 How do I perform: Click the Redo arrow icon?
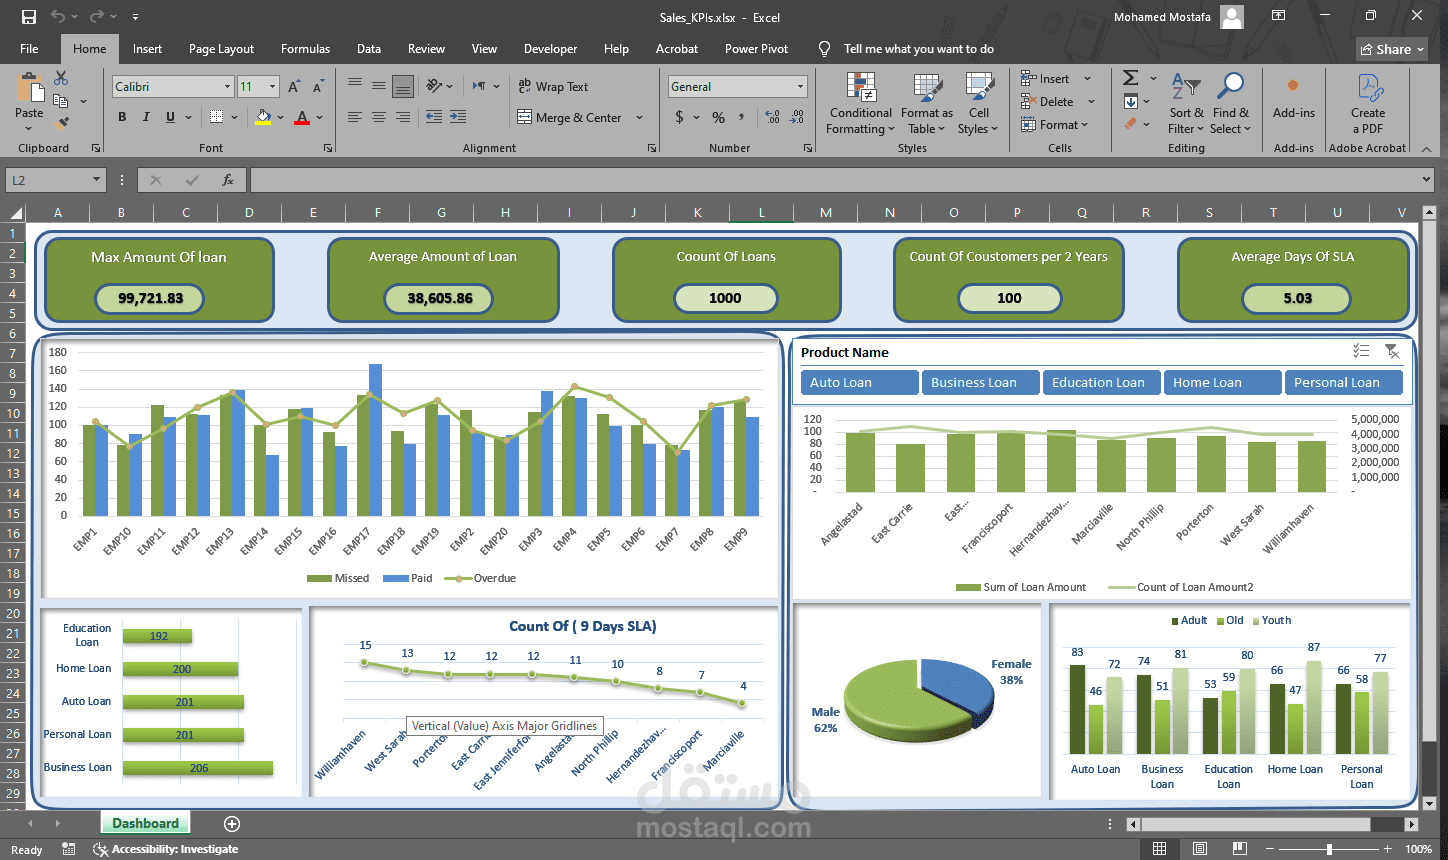pyautogui.click(x=96, y=17)
